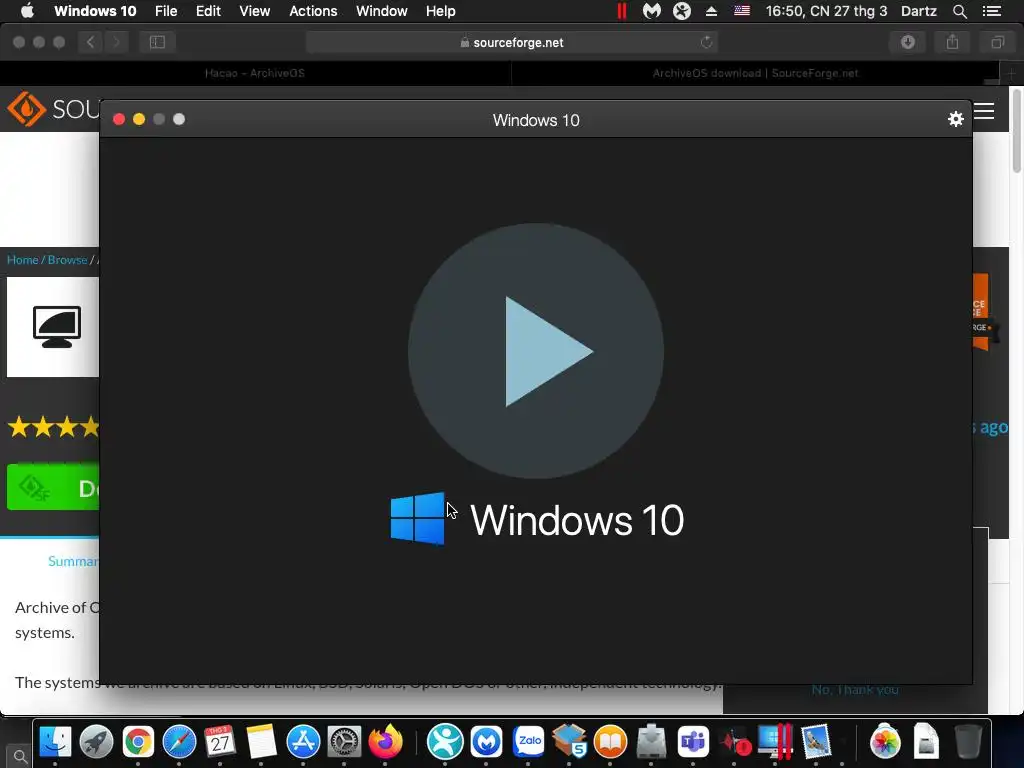The width and height of the screenshot is (1024, 768).
Task: Open Spotlight search in menu bar
Action: click(x=959, y=11)
